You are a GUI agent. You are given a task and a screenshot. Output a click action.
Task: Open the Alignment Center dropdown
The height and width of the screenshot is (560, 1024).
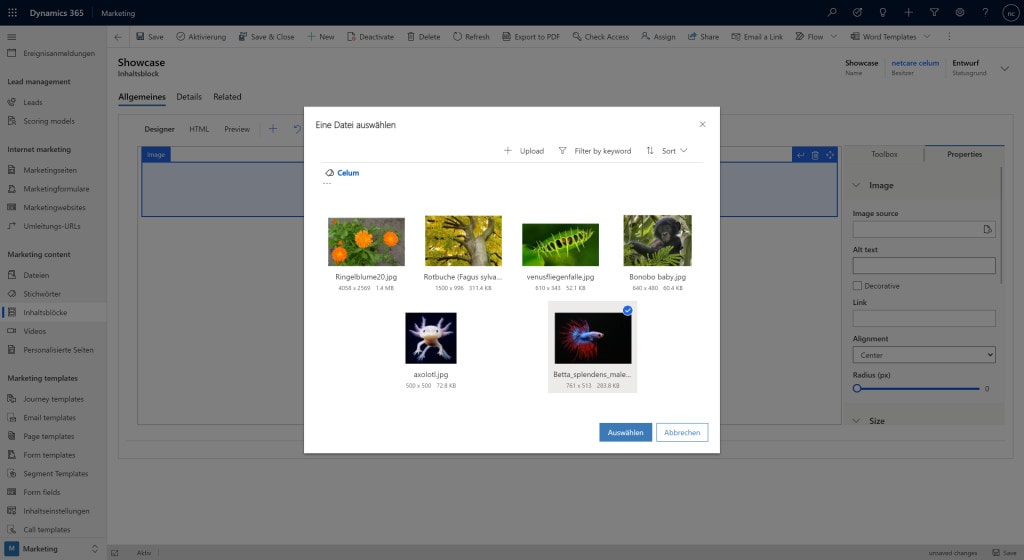click(x=923, y=355)
